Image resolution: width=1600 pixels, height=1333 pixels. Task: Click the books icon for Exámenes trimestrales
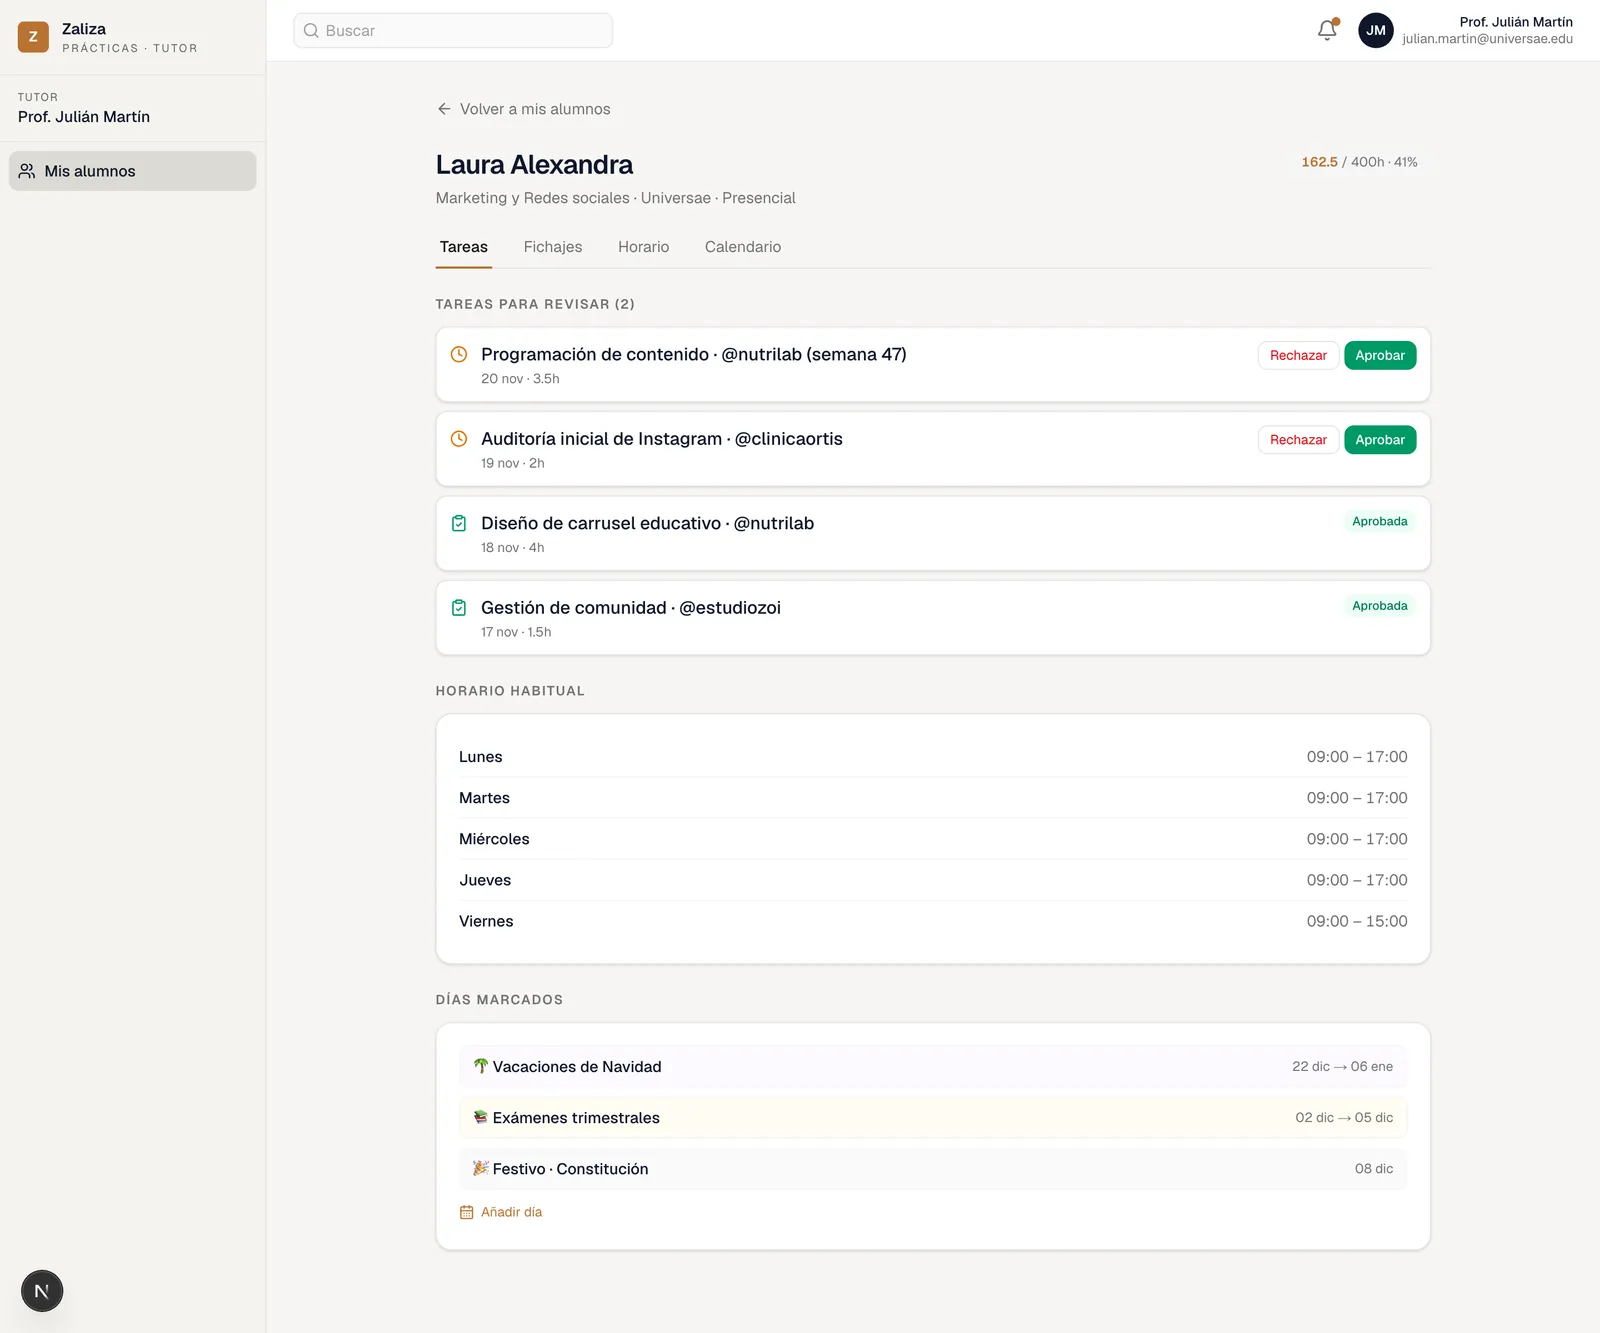point(481,1117)
